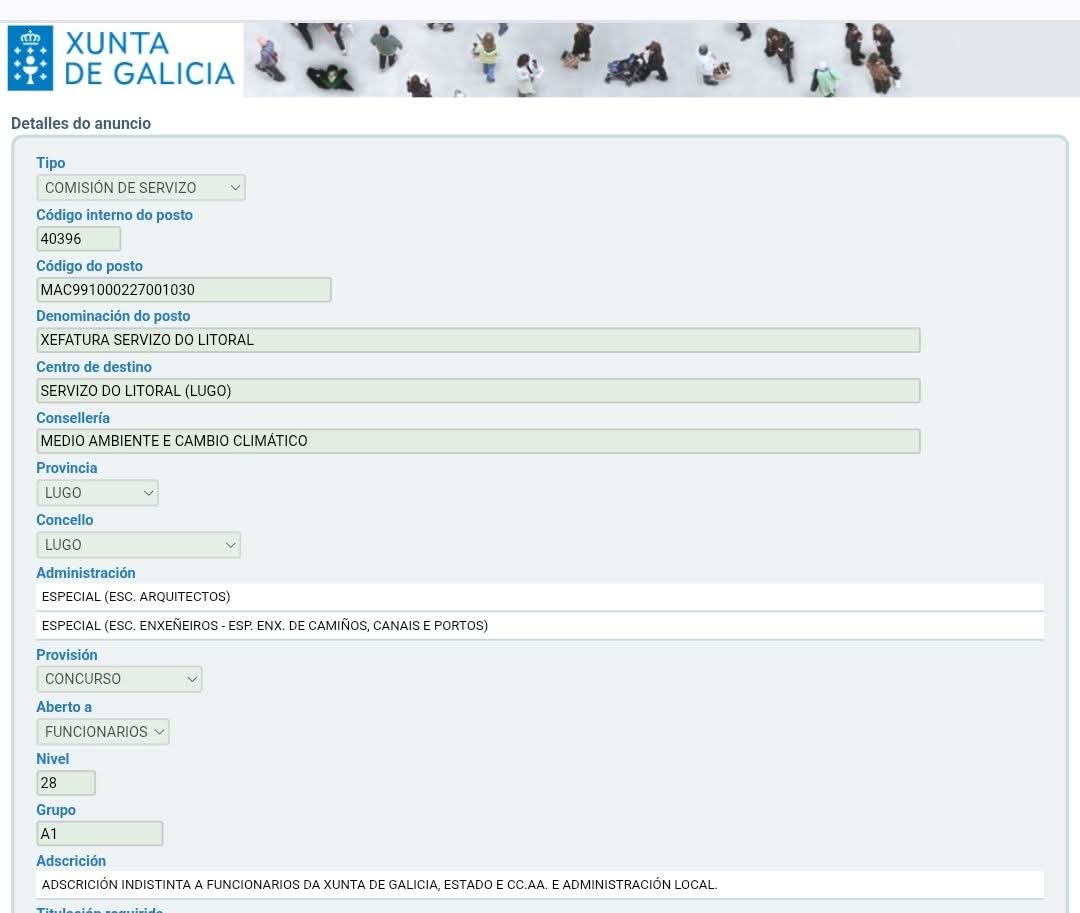
Task: Click the Código interno do posto field 40396
Action: coord(79,239)
